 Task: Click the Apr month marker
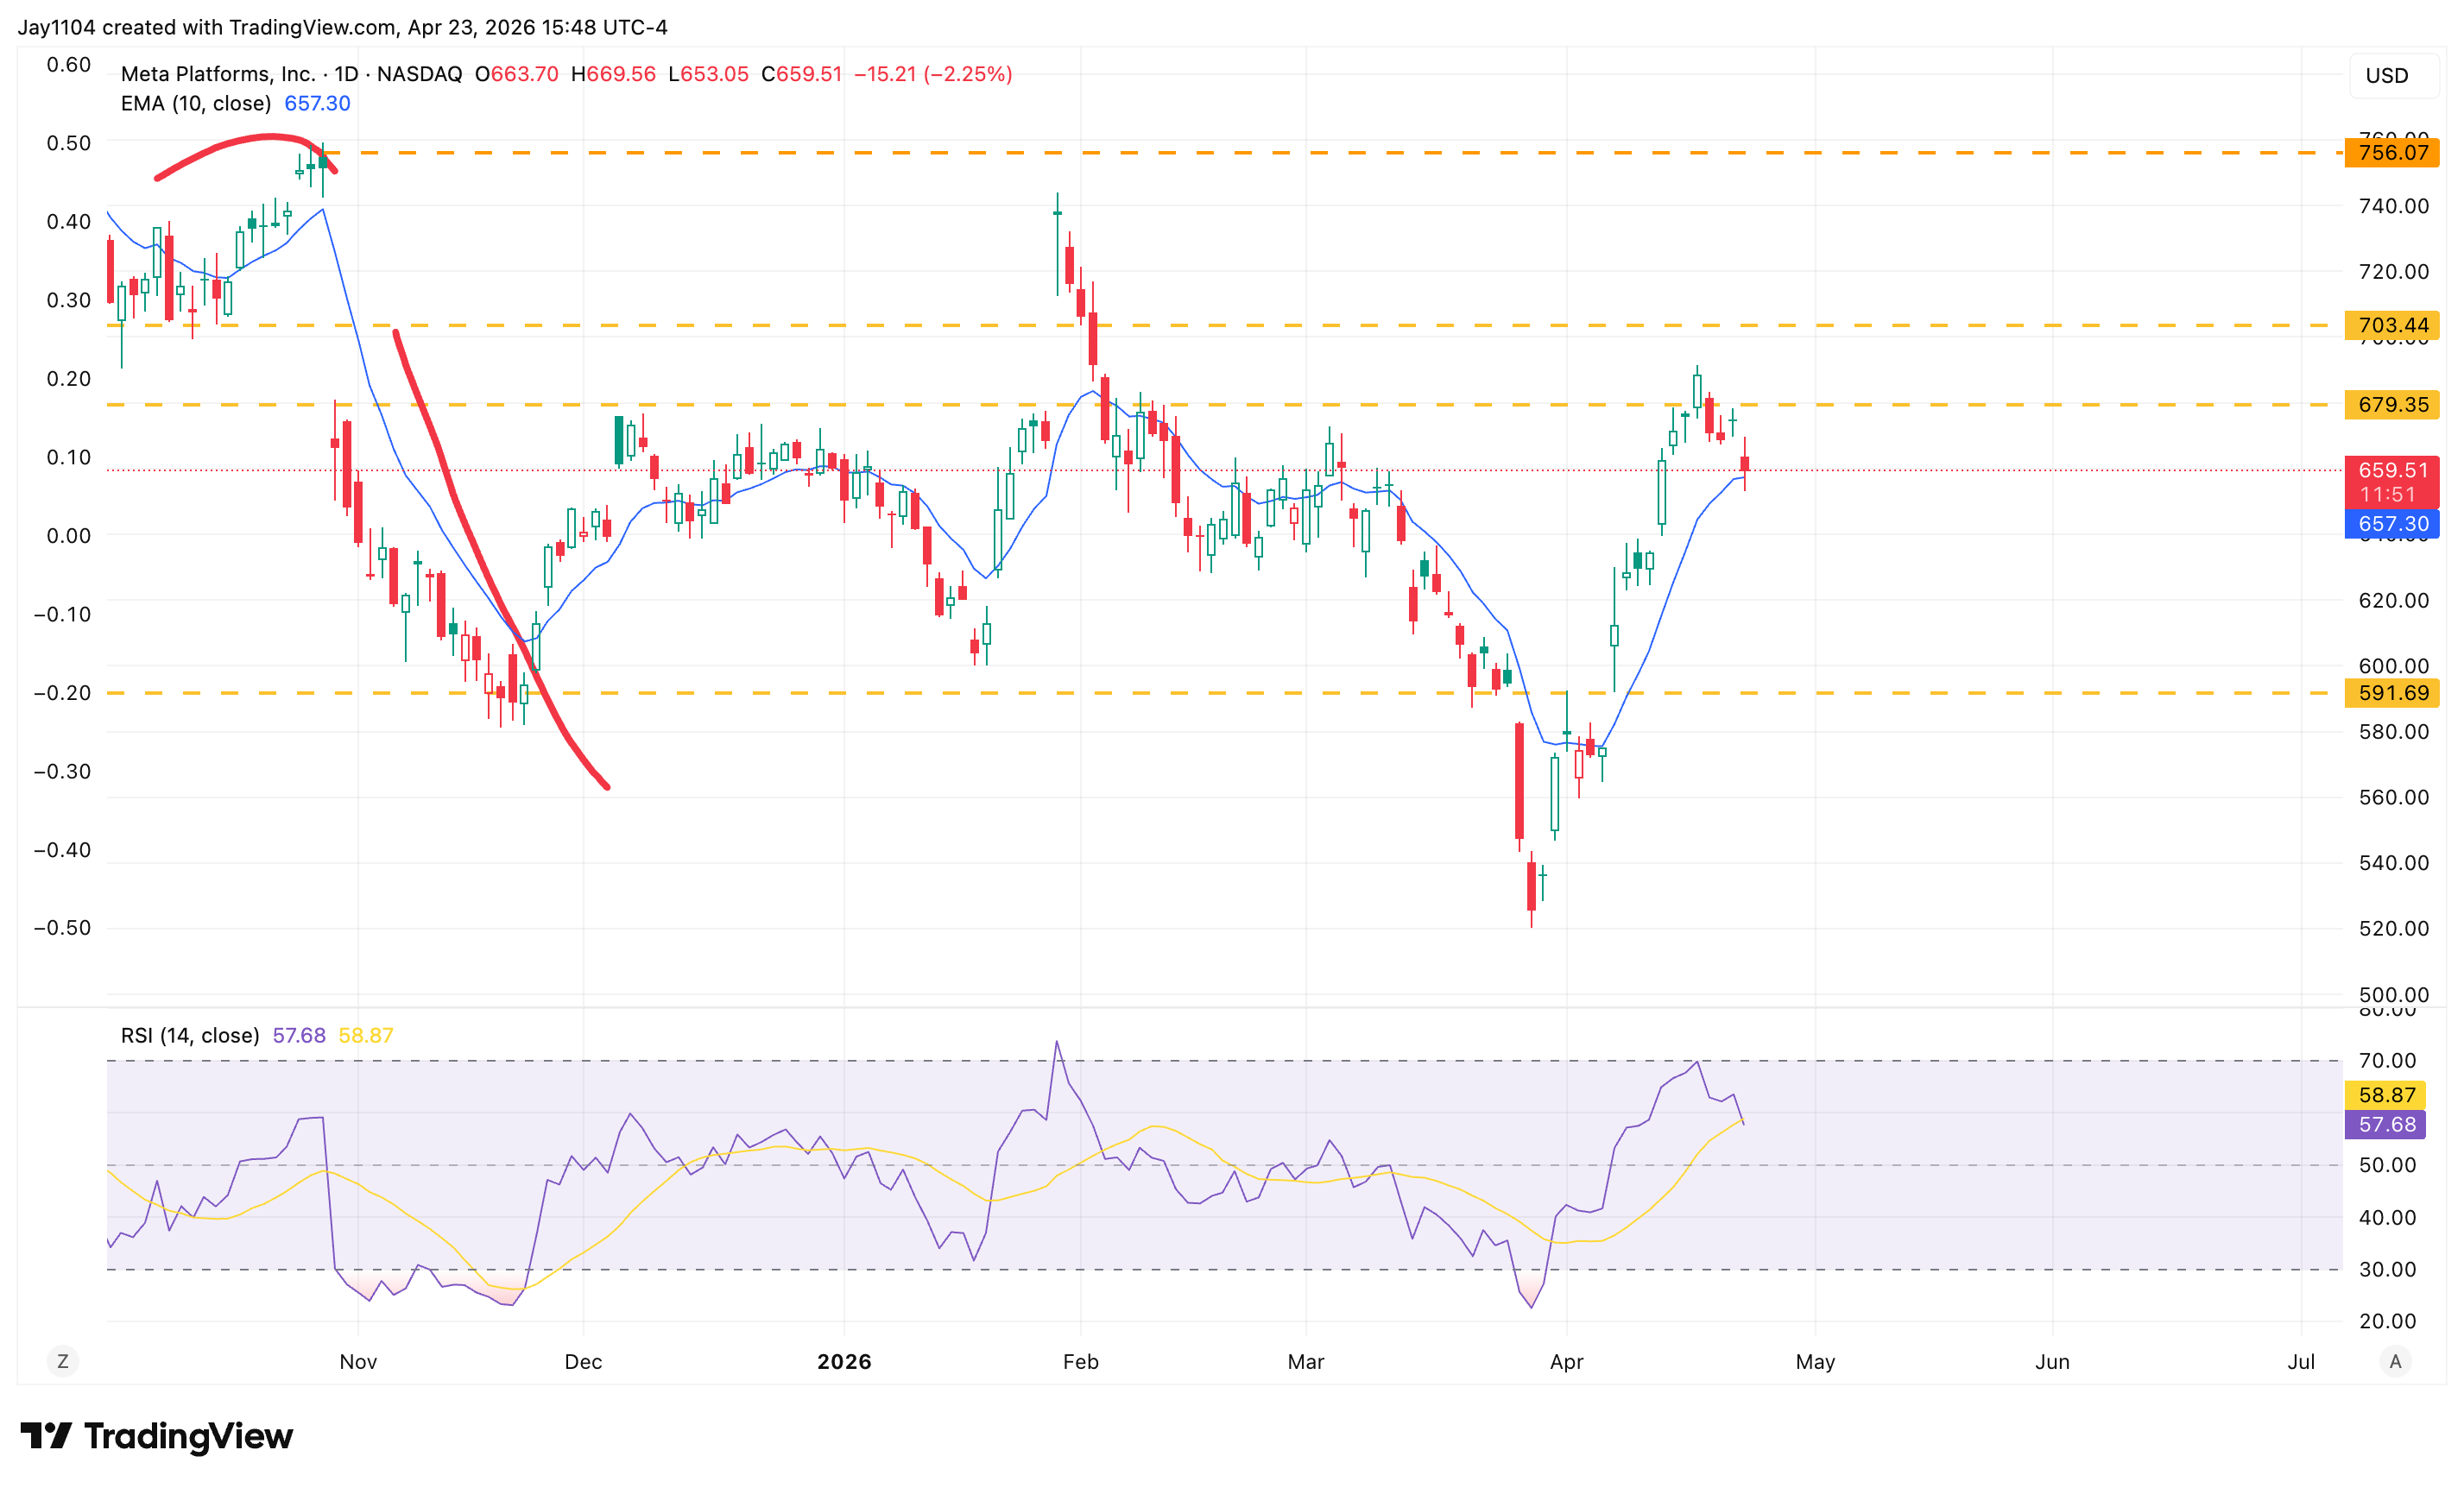click(x=1566, y=1361)
